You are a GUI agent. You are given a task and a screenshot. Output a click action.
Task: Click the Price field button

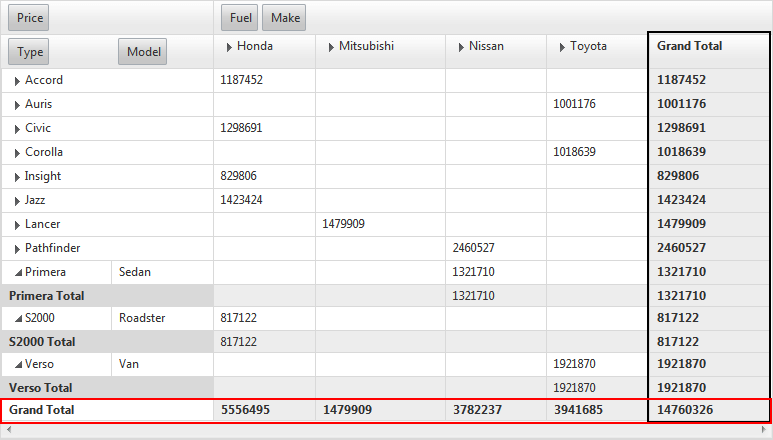[29, 18]
